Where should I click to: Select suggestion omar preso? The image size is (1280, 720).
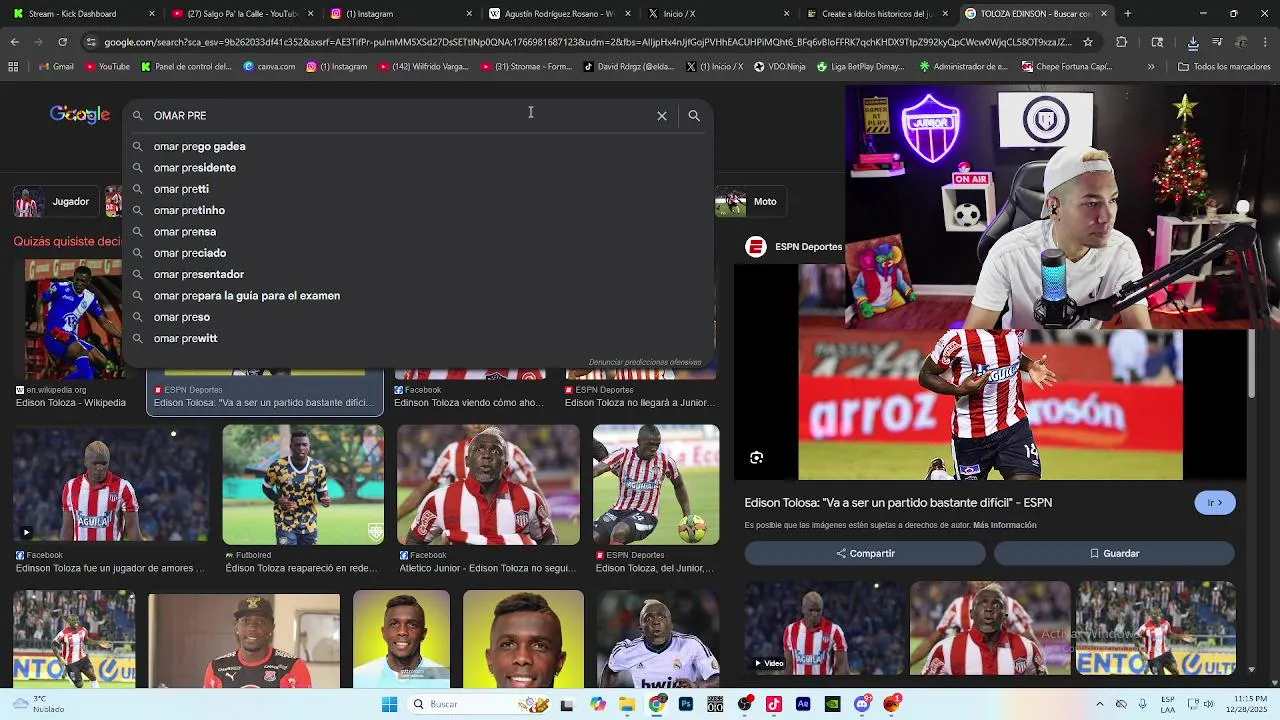418,317
